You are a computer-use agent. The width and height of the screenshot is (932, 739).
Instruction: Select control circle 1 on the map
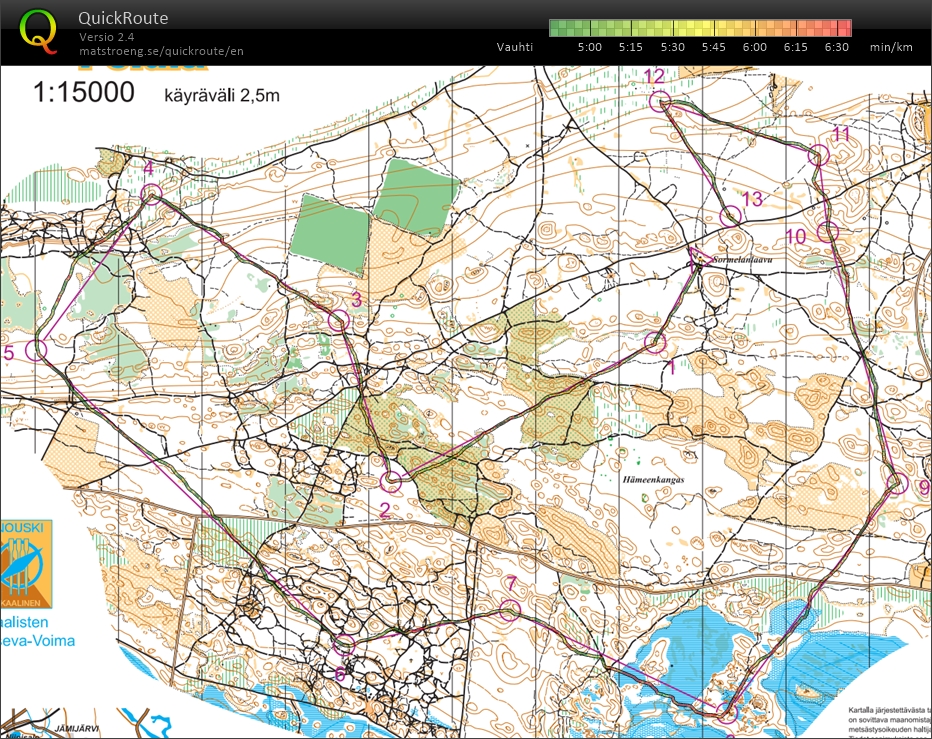click(x=654, y=343)
